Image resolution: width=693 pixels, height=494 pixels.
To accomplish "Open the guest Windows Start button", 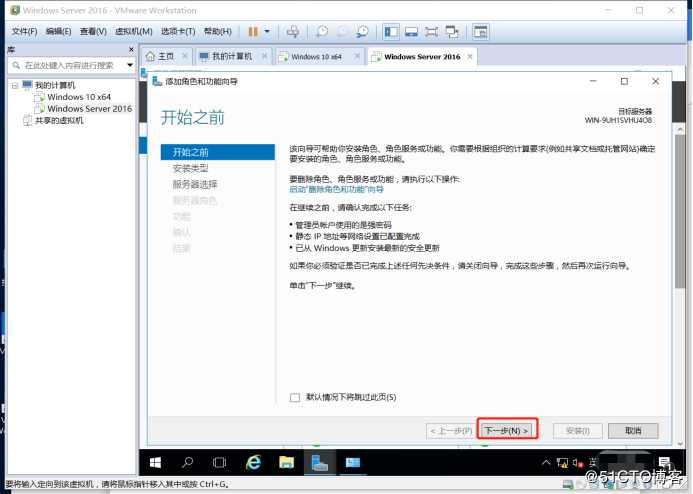I will [155, 463].
